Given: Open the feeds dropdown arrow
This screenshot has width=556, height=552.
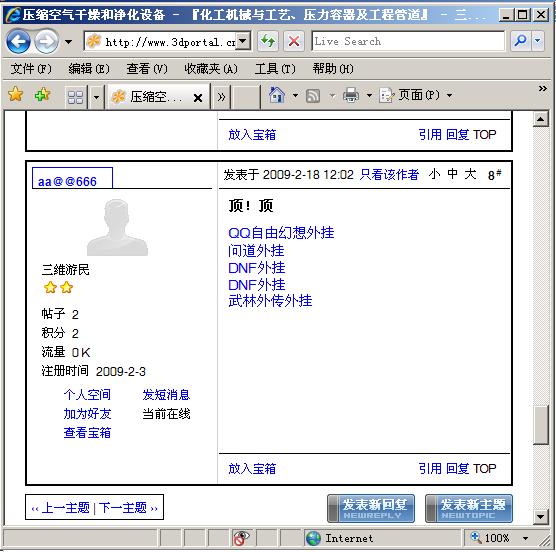Looking at the screenshot, I should (x=332, y=95).
